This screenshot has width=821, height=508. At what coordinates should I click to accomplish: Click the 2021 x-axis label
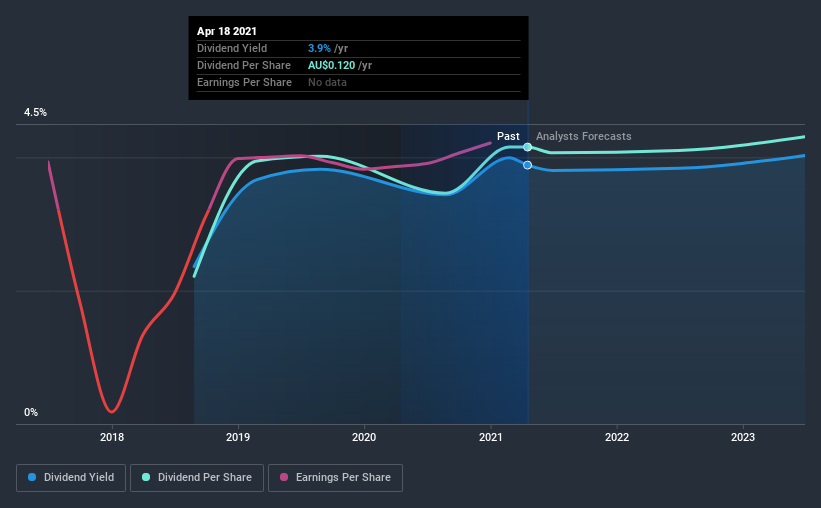click(x=491, y=437)
